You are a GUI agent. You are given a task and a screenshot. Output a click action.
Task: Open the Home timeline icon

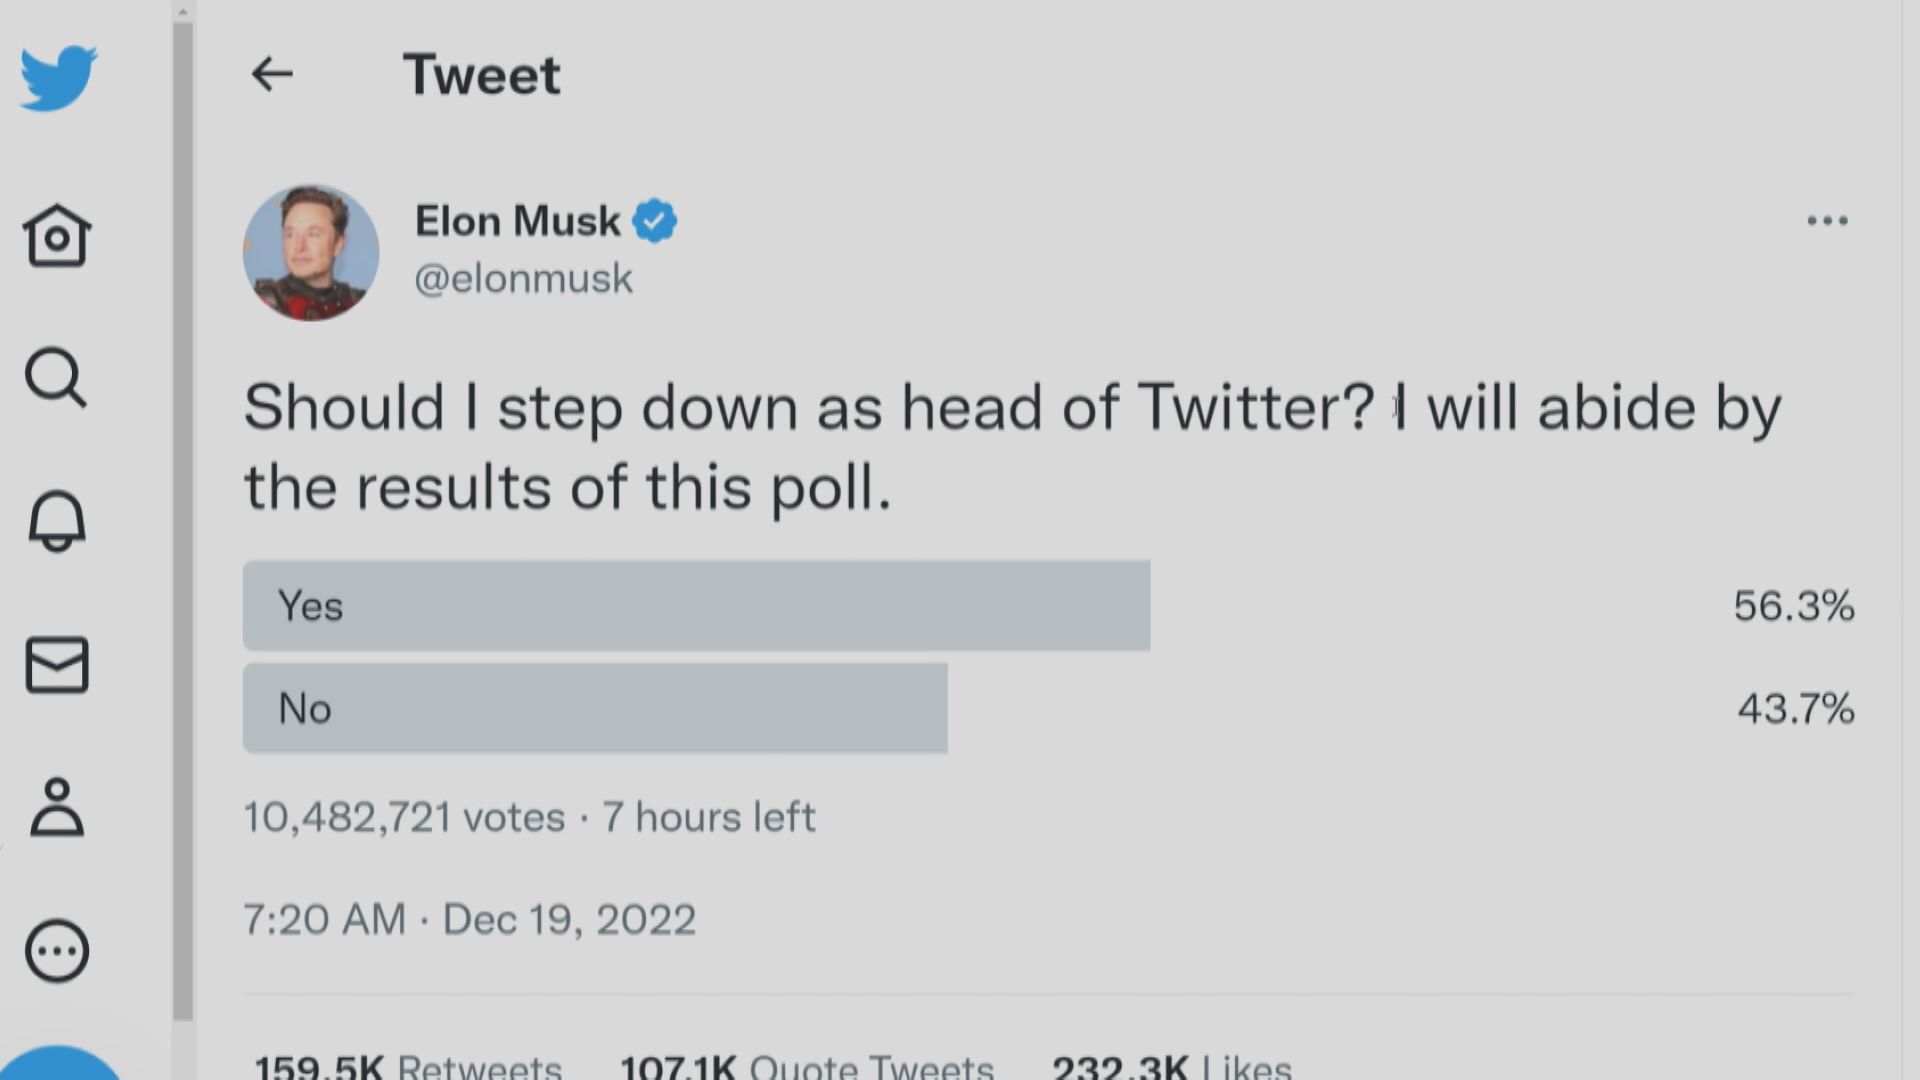[57, 236]
